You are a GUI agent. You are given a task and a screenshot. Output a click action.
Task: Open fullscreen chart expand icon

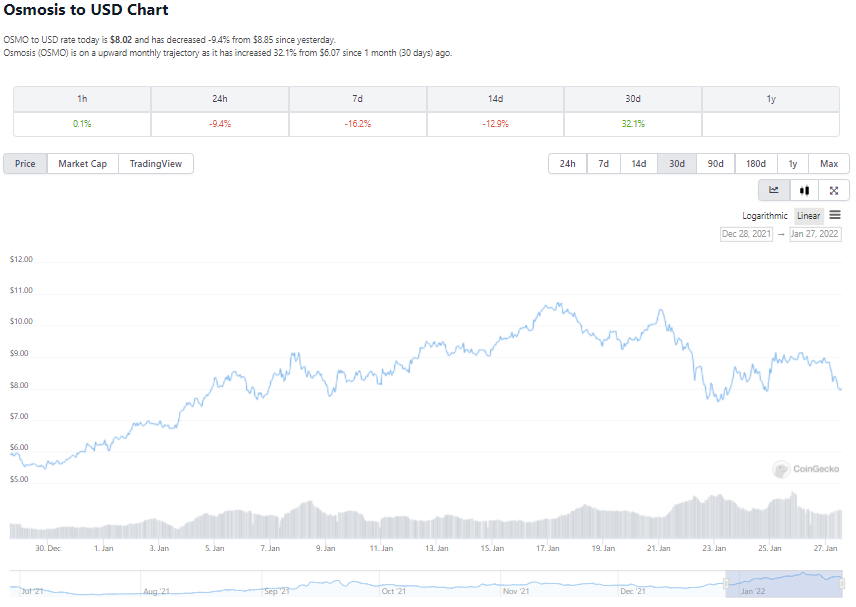coord(834,191)
